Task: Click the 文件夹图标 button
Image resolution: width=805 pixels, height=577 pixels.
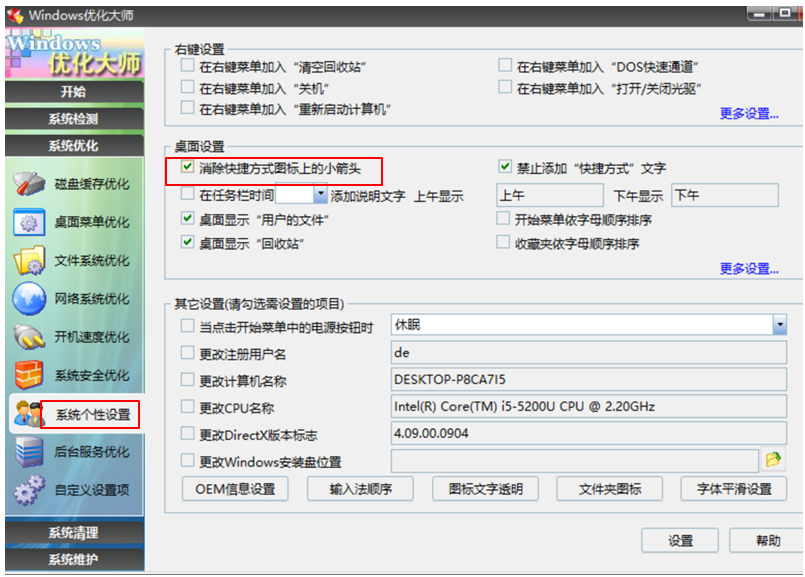Action: pyautogui.click(x=610, y=489)
